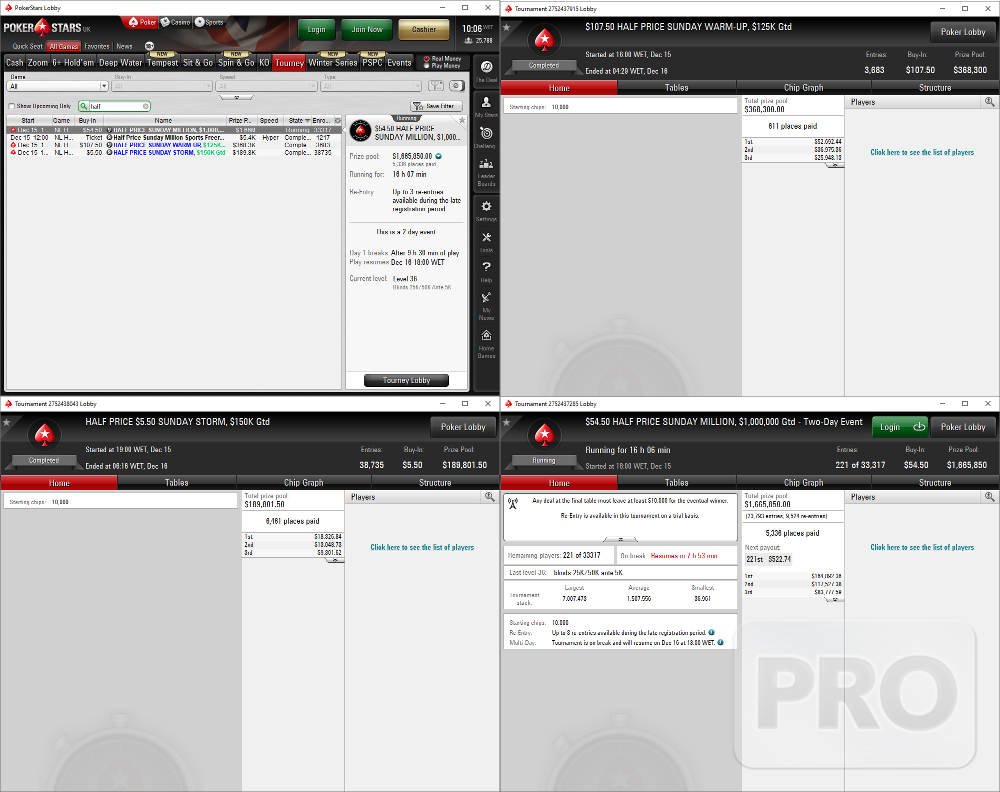Viewport: 1000px width, 792px height.
Task: Click the funnel filter icon button
Action: [436, 85]
